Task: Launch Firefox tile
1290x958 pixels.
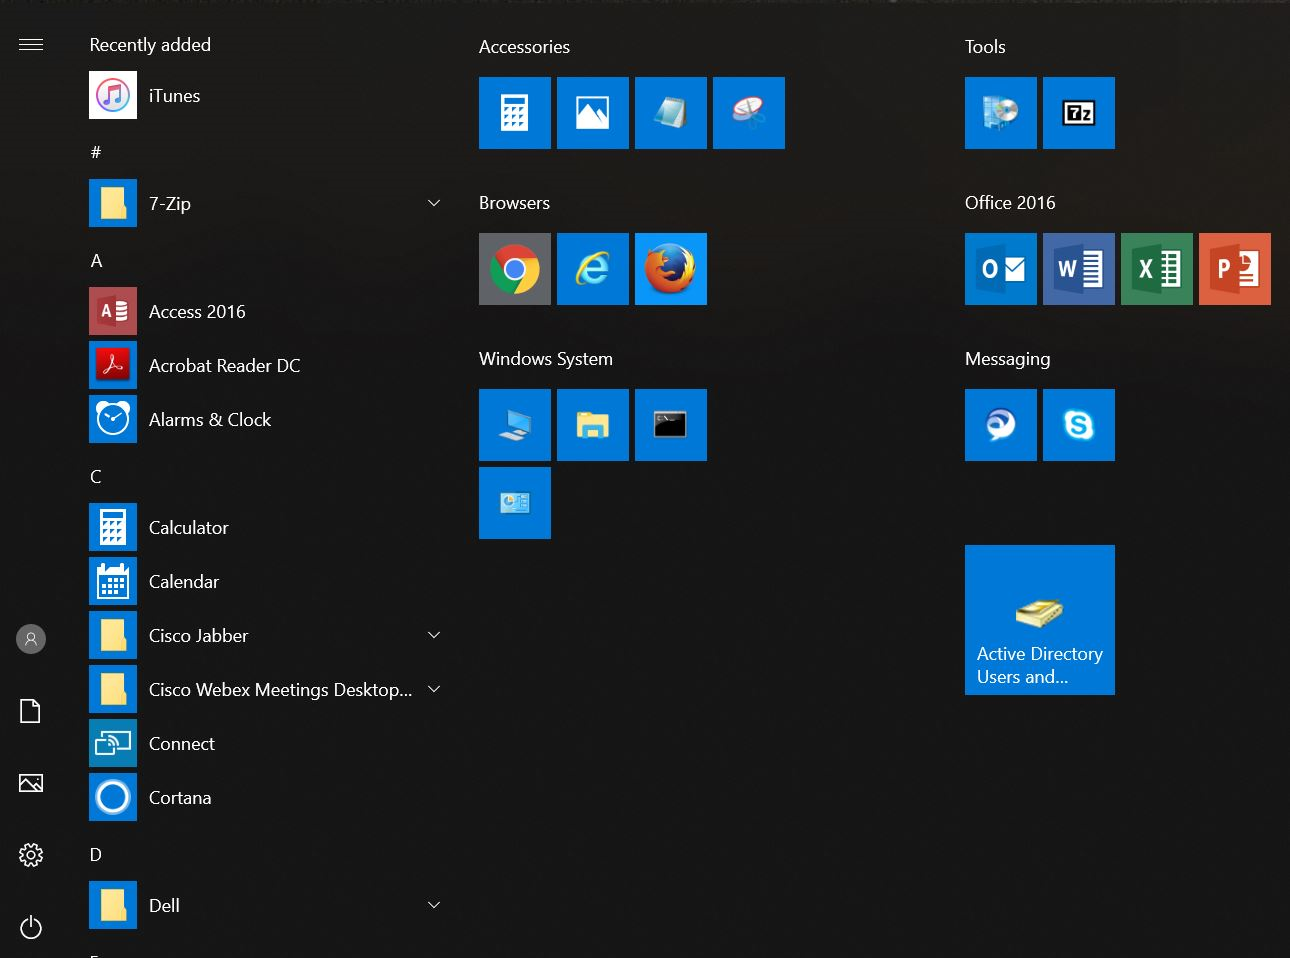Action: (x=671, y=269)
